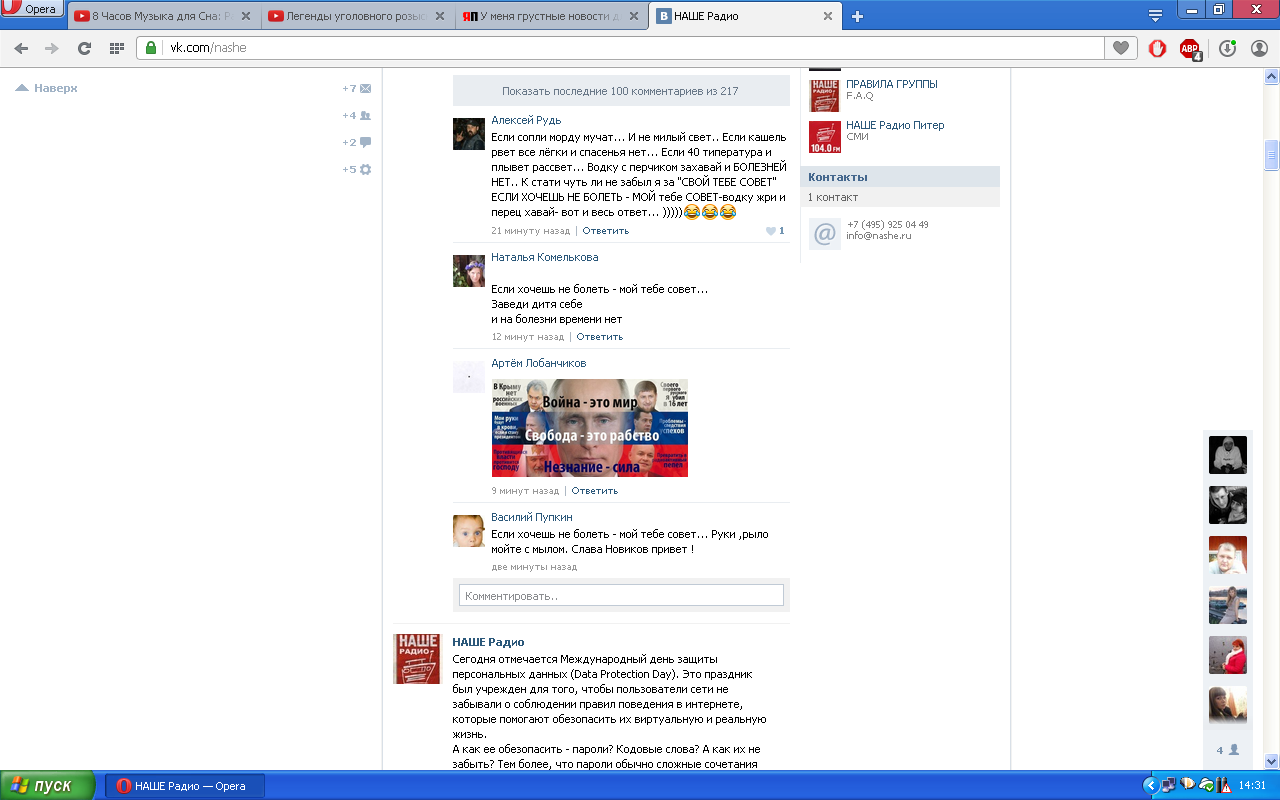Click the scrollbar down arrow
The image size is (1280, 800).
click(x=1272, y=762)
